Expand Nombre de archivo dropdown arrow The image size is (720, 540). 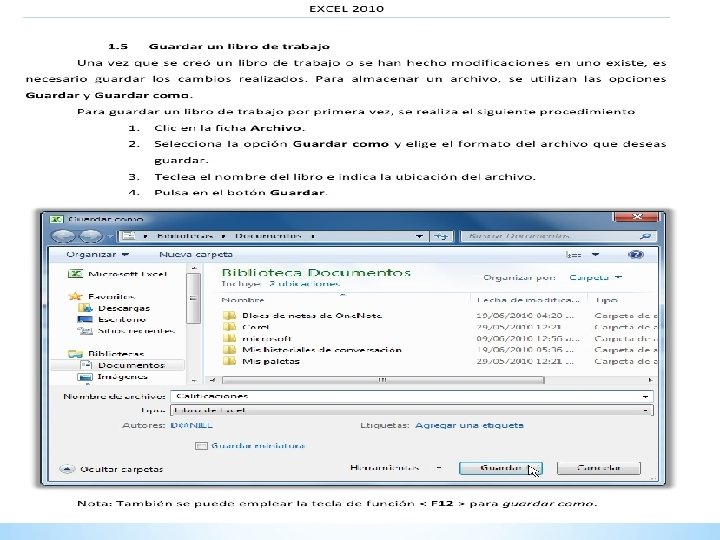[x=645, y=396]
